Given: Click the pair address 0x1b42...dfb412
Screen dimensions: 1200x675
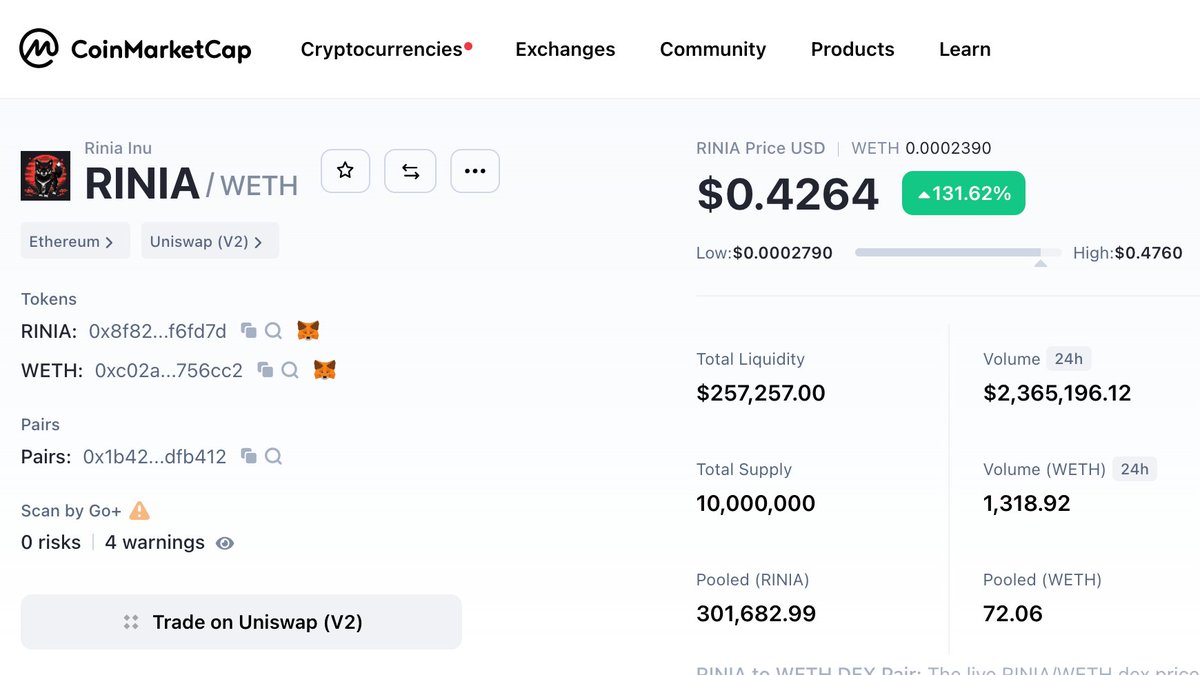Looking at the screenshot, I should click(155, 456).
